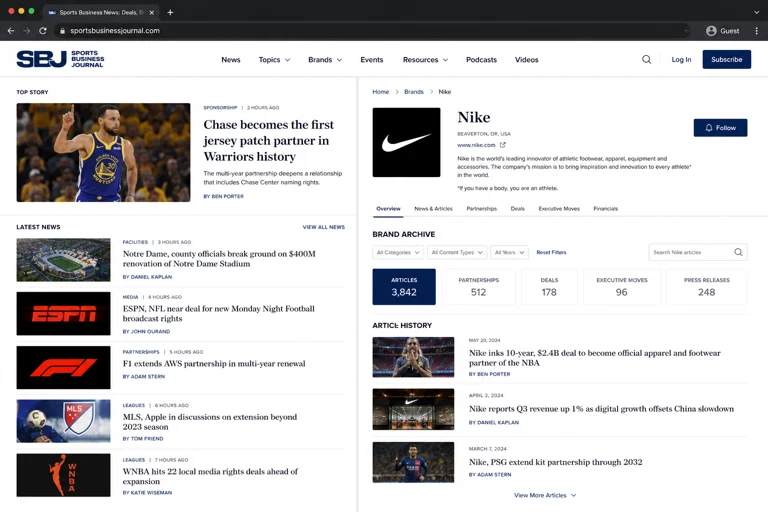Open a new browser tab
The height and width of the screenshot is (512, 768).
click(x=170, y=12)
